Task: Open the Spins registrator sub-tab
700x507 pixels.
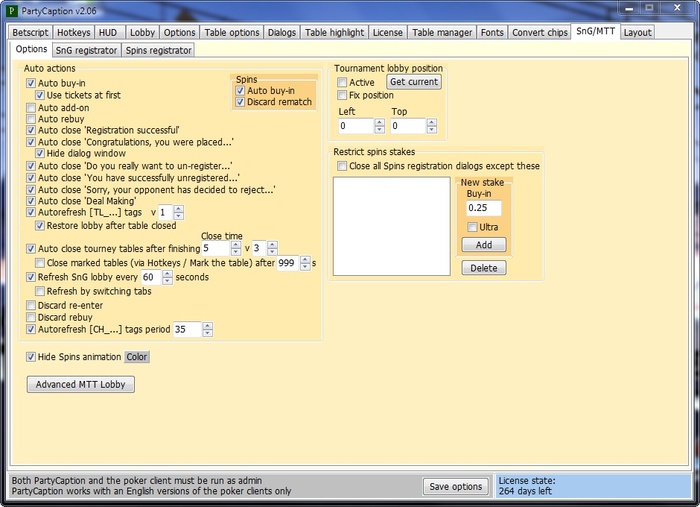Action: click(158, 50)
